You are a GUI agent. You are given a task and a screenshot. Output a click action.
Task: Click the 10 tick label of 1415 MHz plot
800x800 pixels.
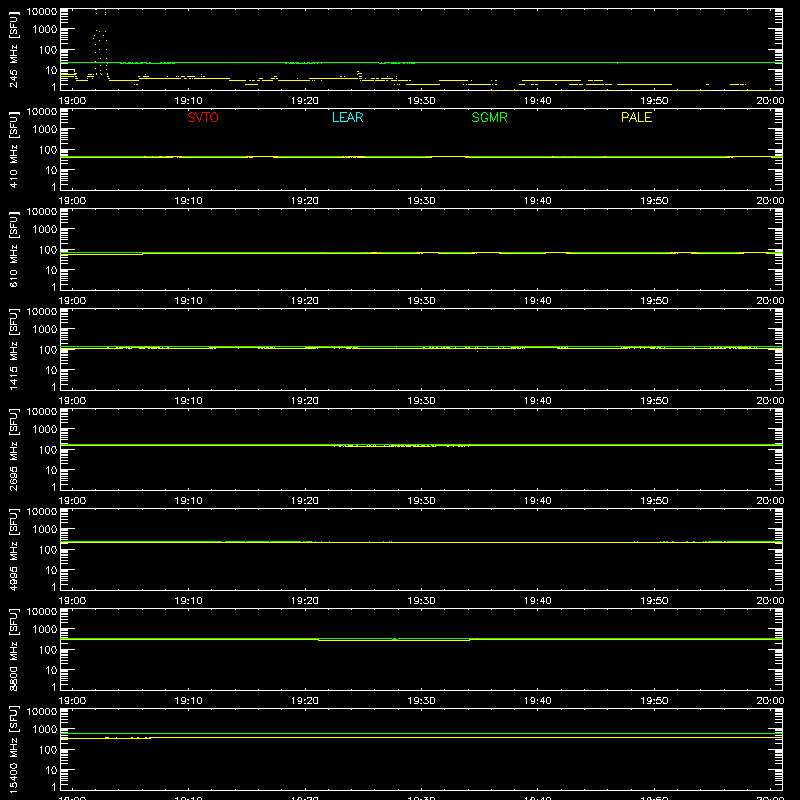coord(51,370)
